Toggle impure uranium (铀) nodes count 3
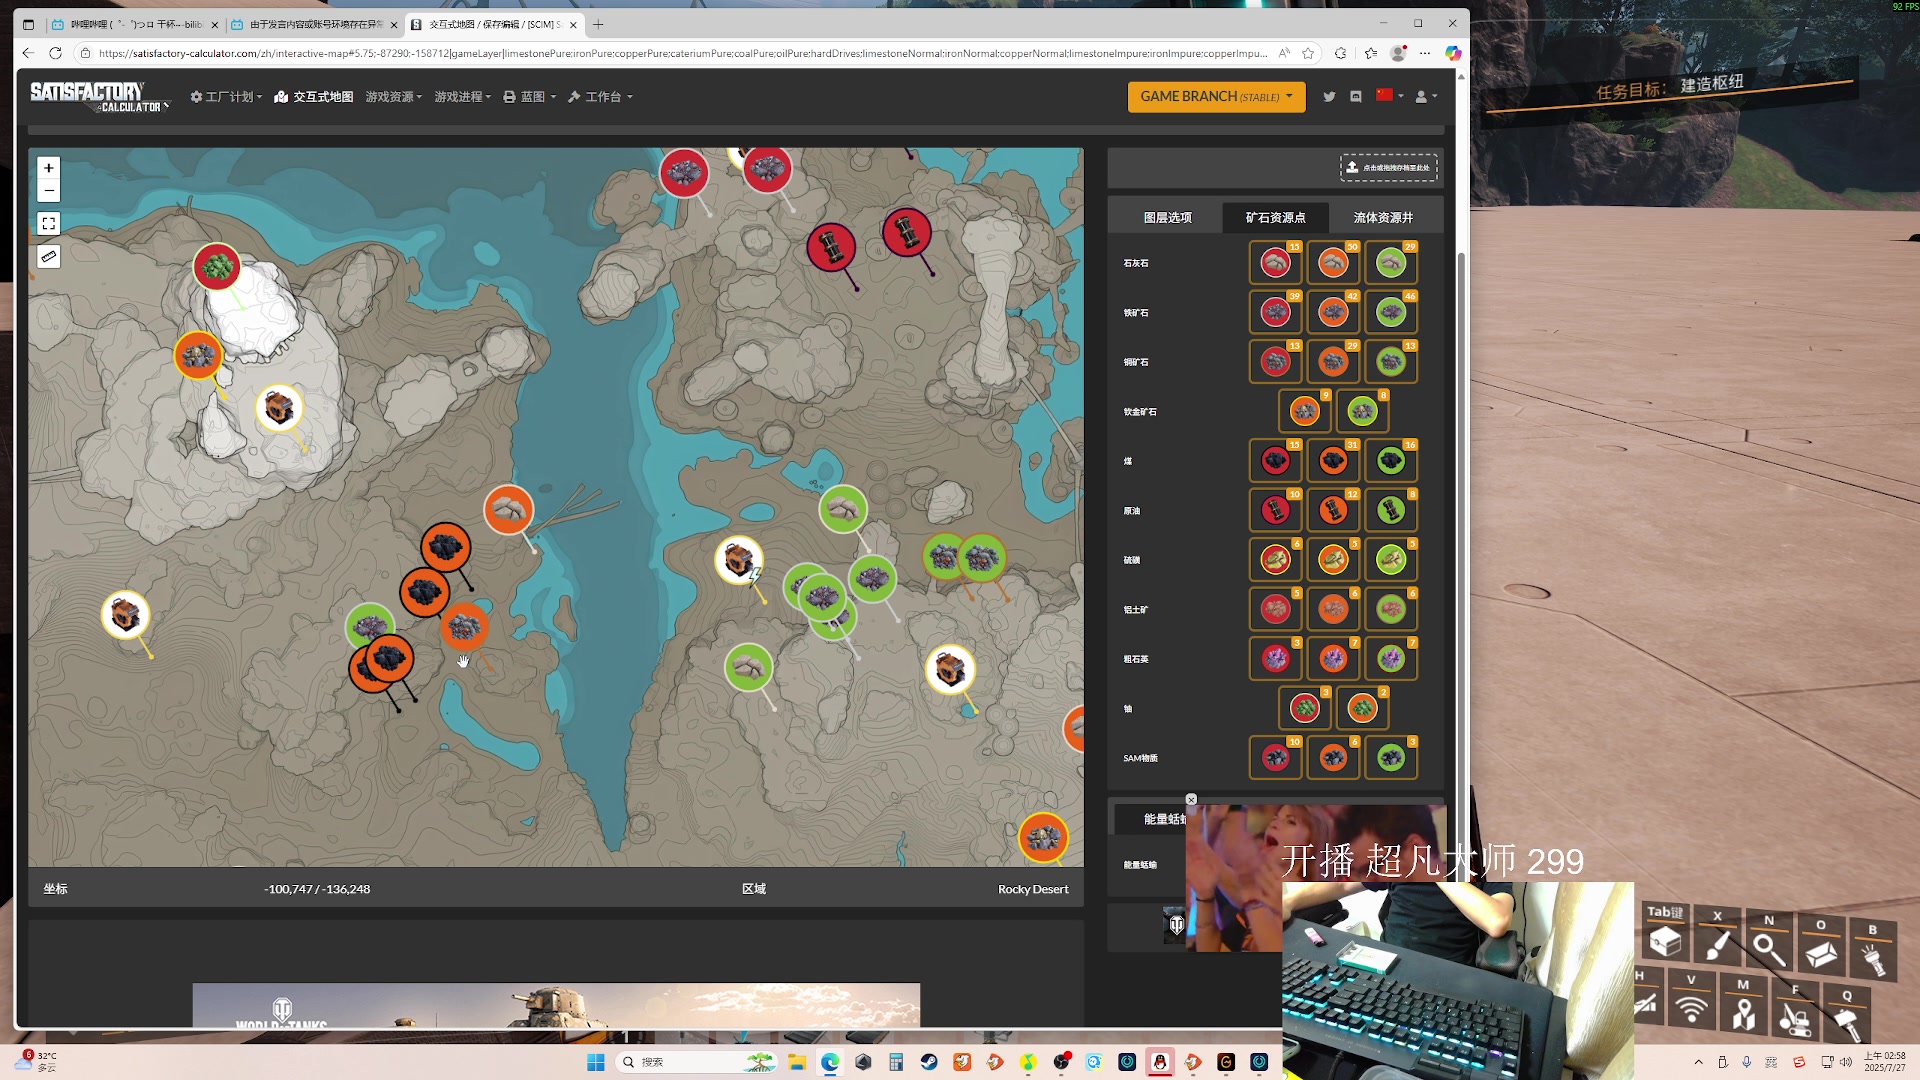 pyautogui.click(x=1304, y=709)
